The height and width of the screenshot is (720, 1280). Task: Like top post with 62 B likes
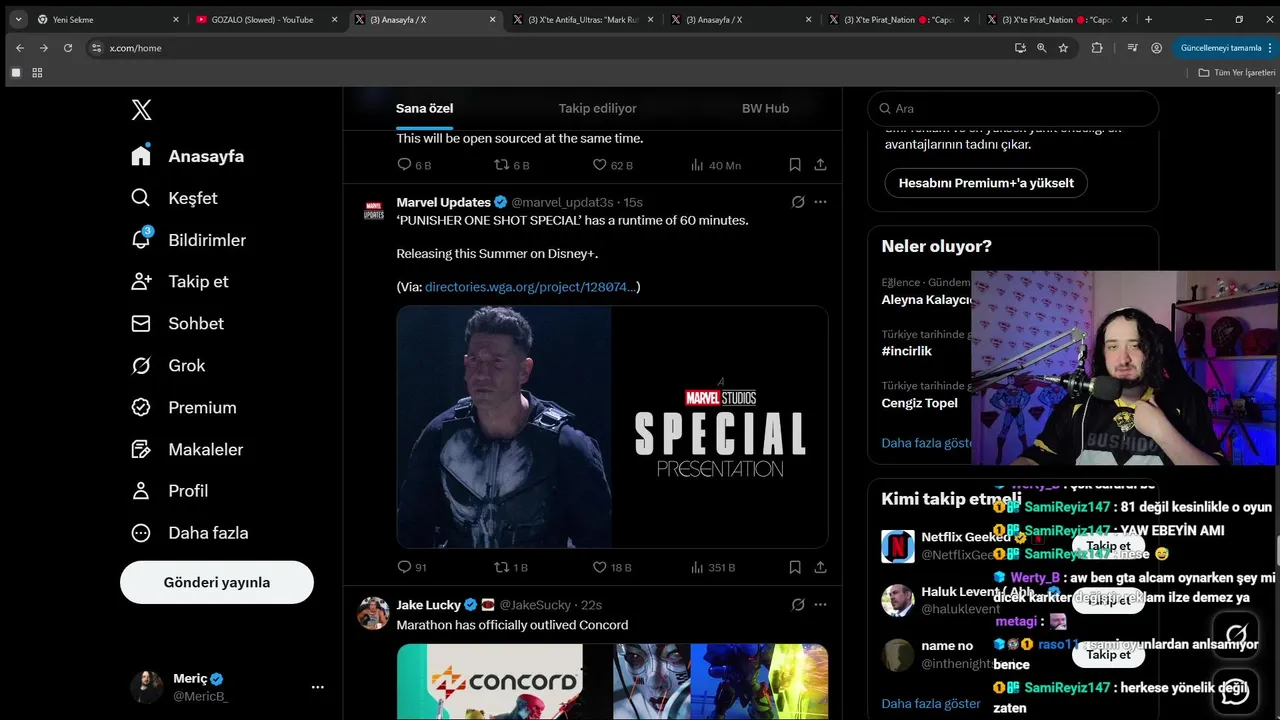coord(613,165)
